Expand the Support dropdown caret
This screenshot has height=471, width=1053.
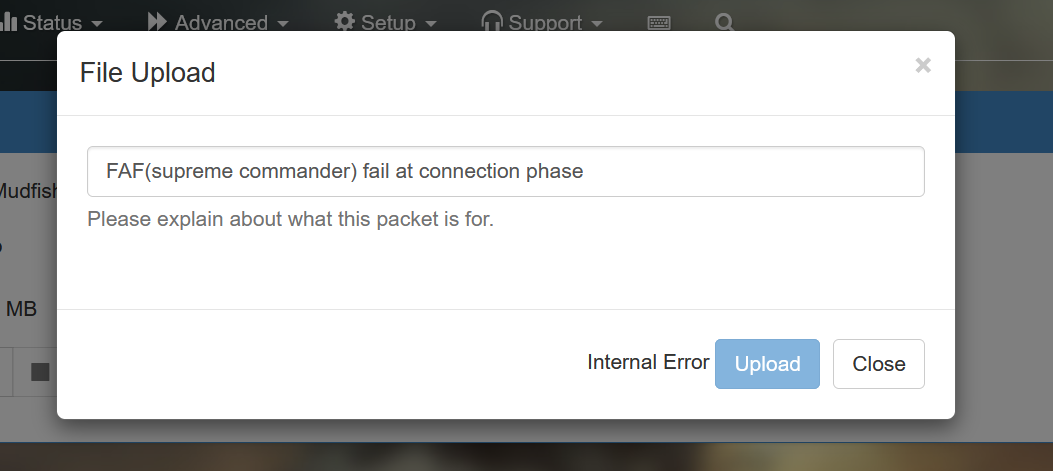point(596,23)
